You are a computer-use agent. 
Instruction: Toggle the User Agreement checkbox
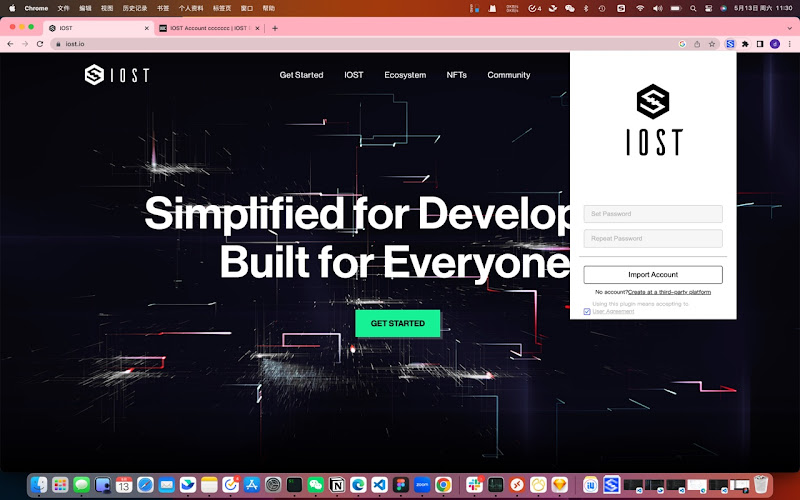tap(587, 311)
